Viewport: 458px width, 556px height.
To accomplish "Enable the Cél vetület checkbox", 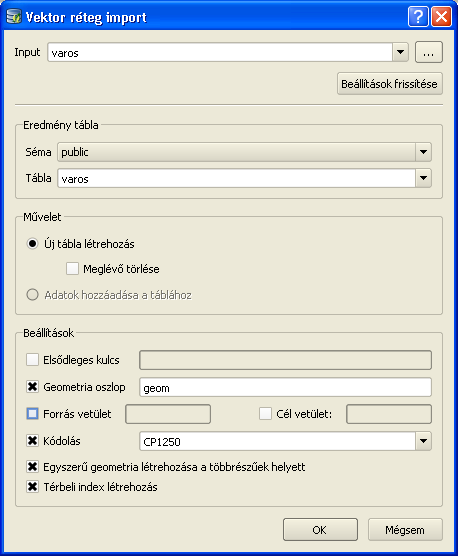I will 265,413.
